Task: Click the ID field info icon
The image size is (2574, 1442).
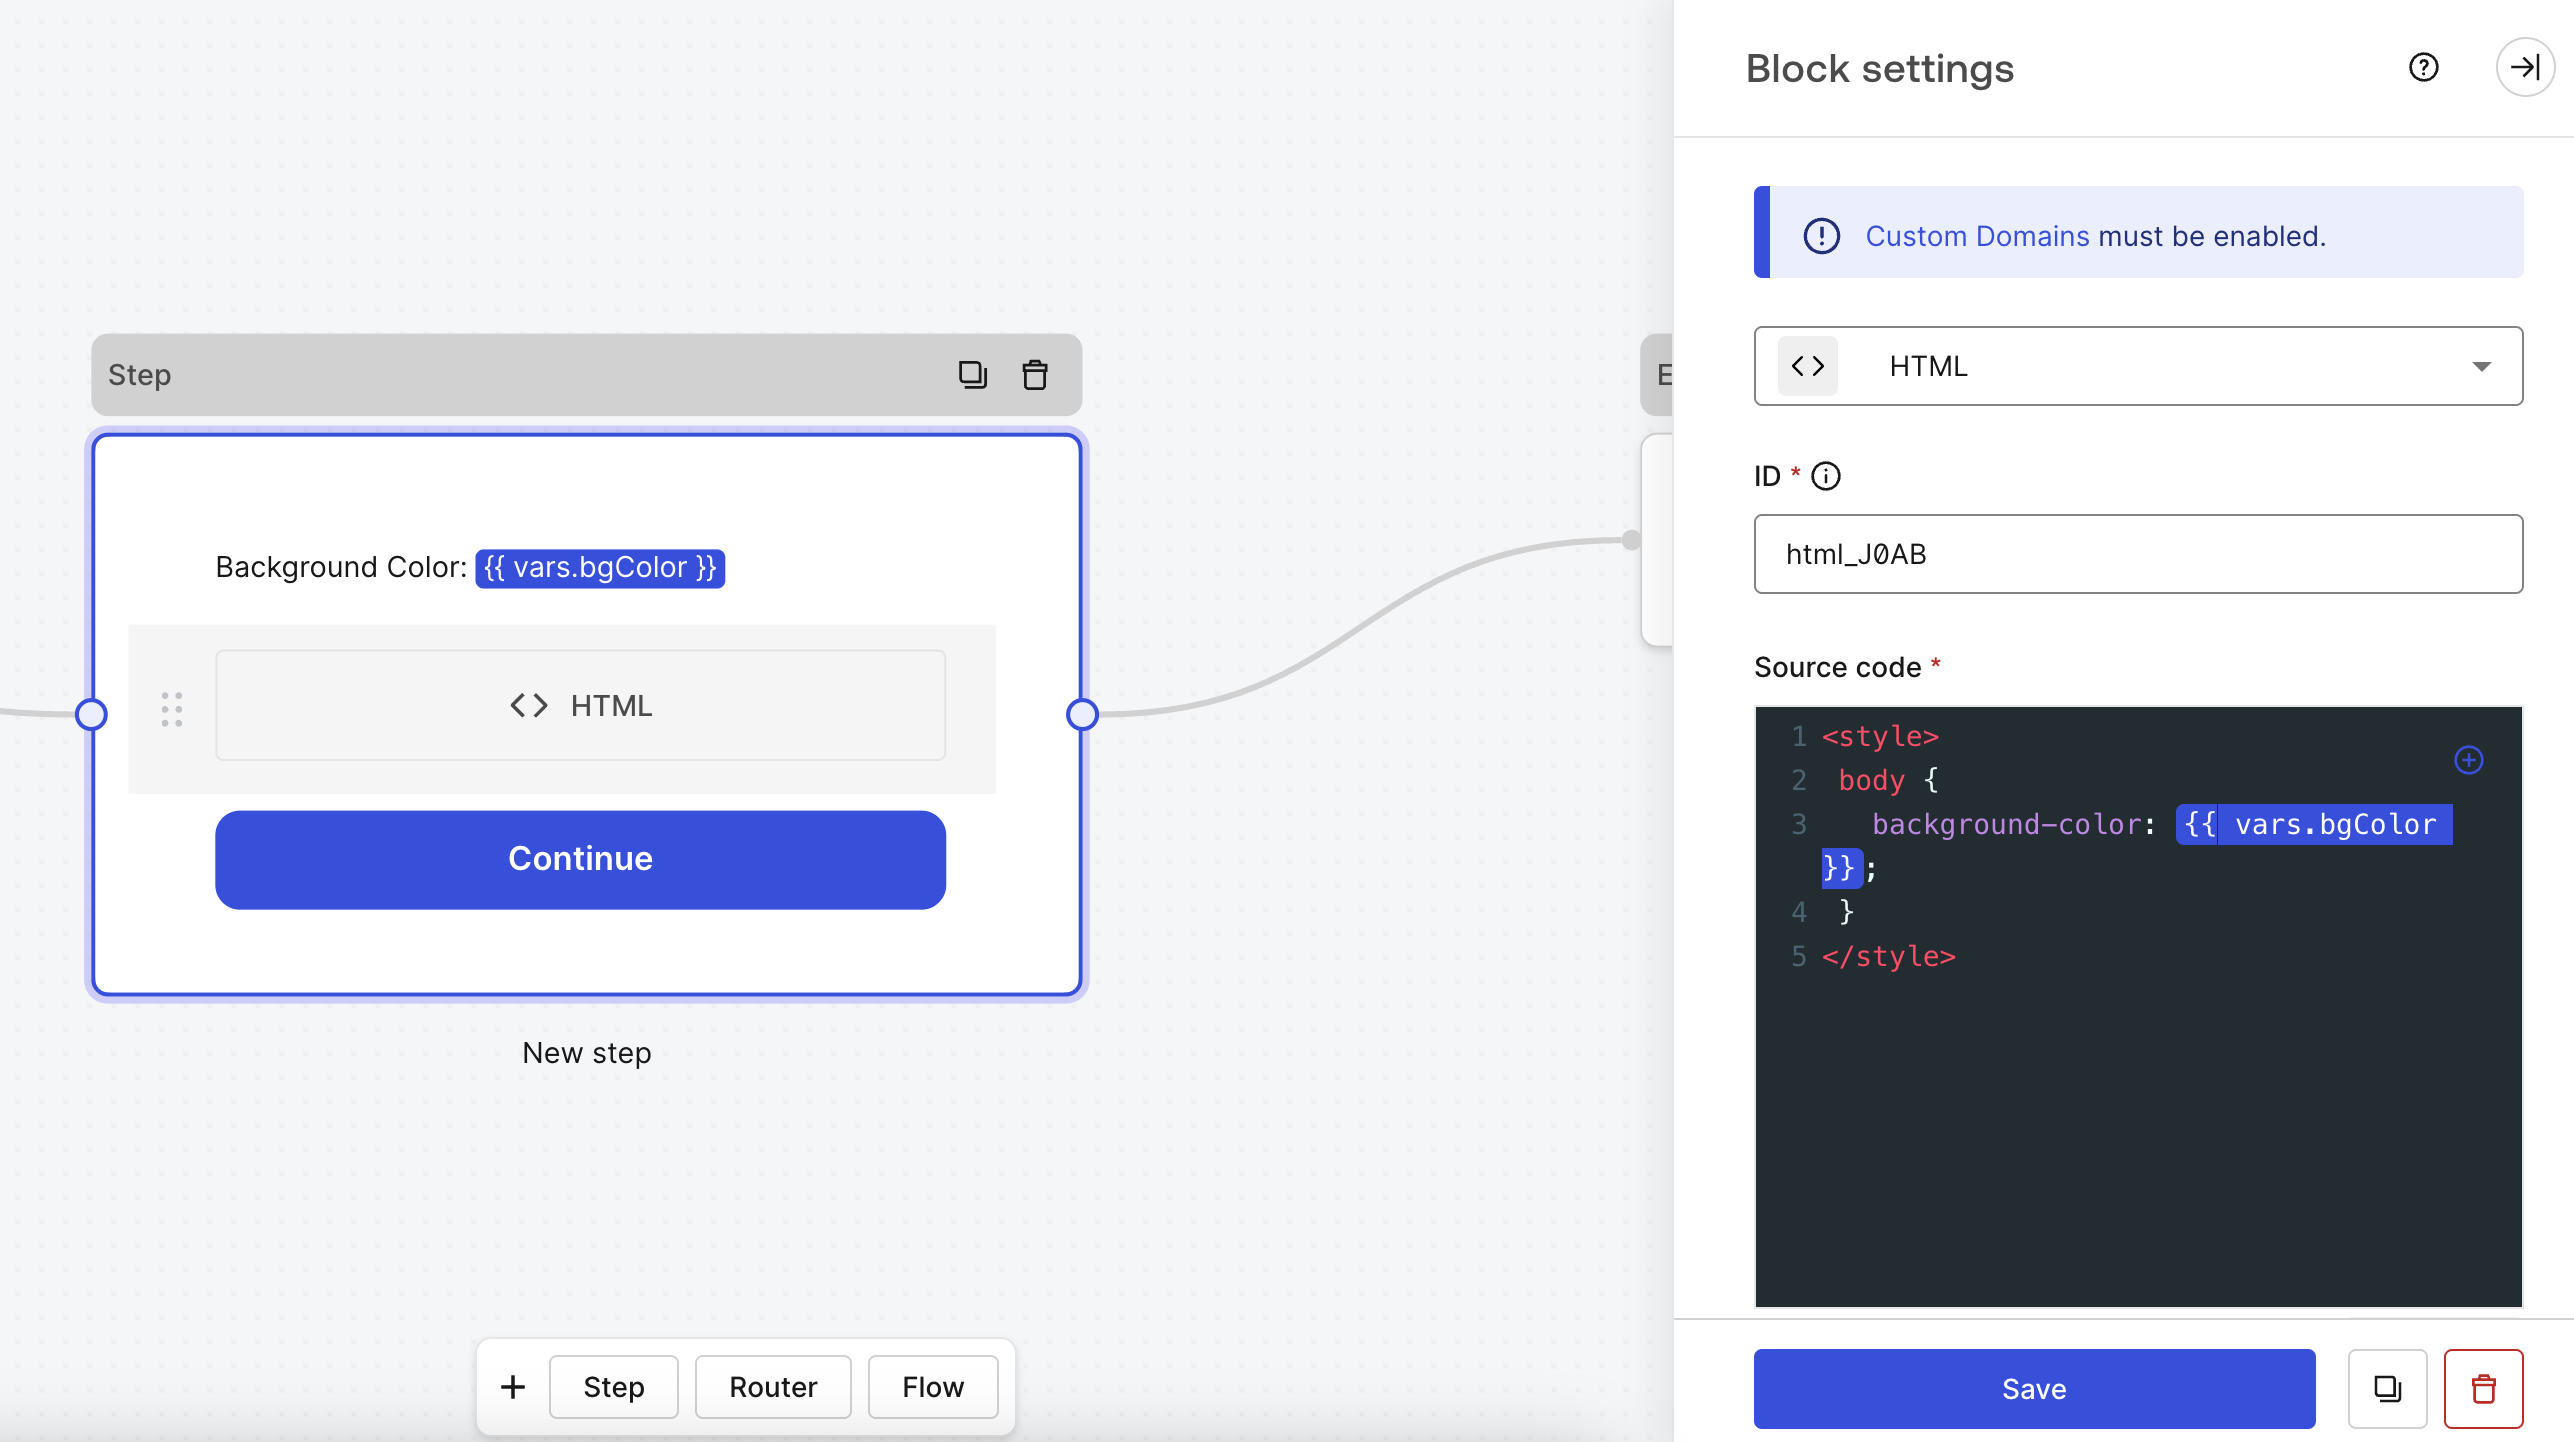Action: click(1826, 476)
